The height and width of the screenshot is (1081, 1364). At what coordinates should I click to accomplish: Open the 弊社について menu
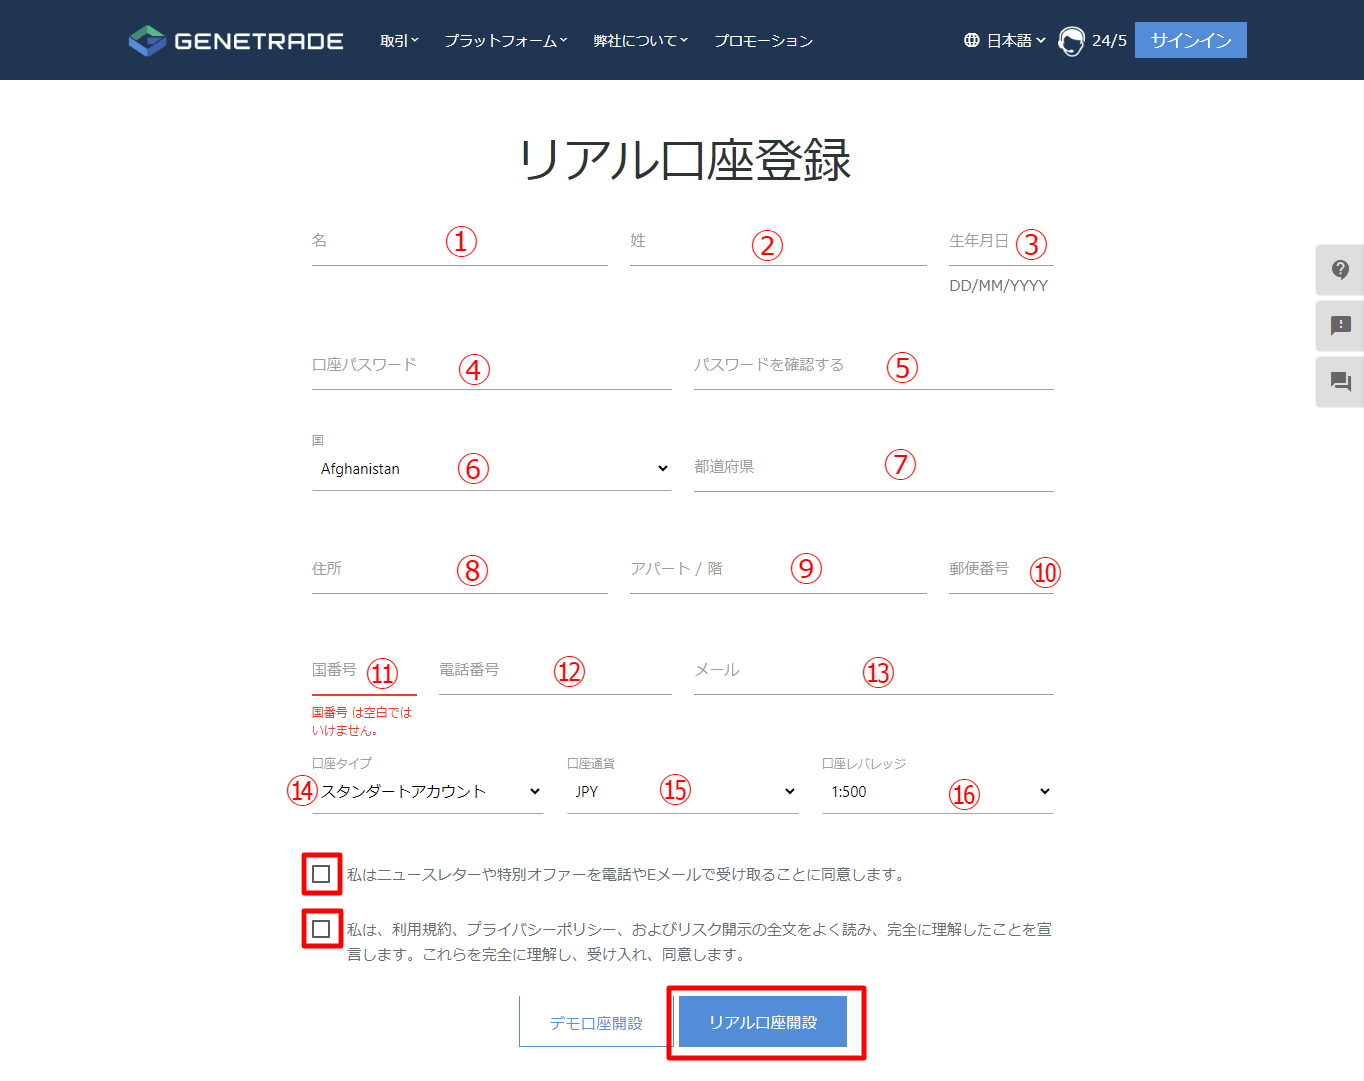point(641,41)
